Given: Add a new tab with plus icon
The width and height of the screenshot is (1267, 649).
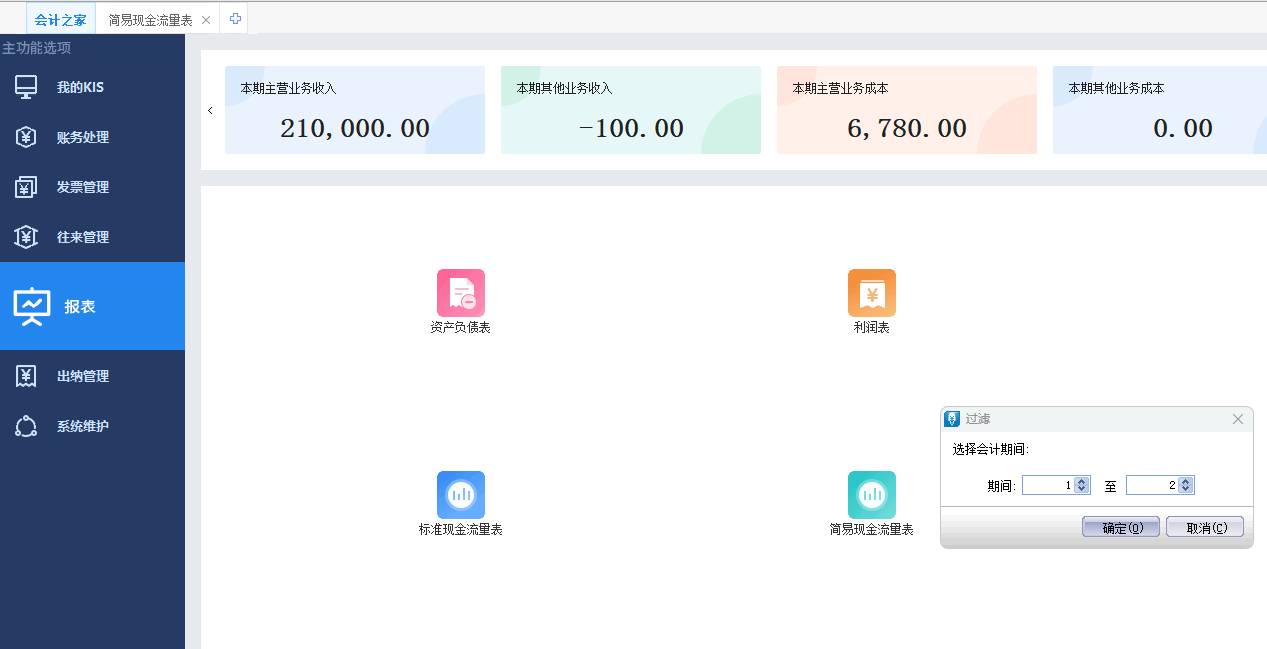Looking at the screenshot, I should click(235, 19).
